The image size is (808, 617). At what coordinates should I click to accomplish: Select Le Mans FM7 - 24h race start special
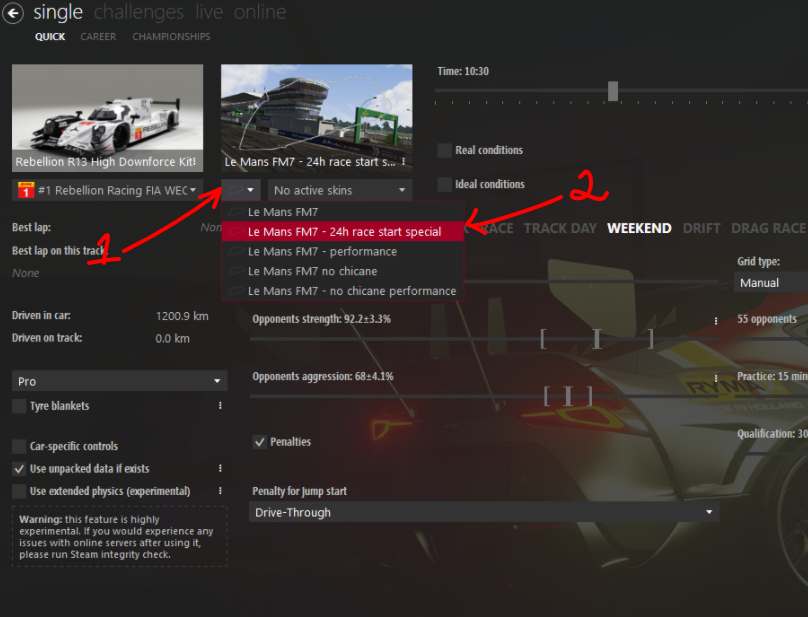click(343, 231)
